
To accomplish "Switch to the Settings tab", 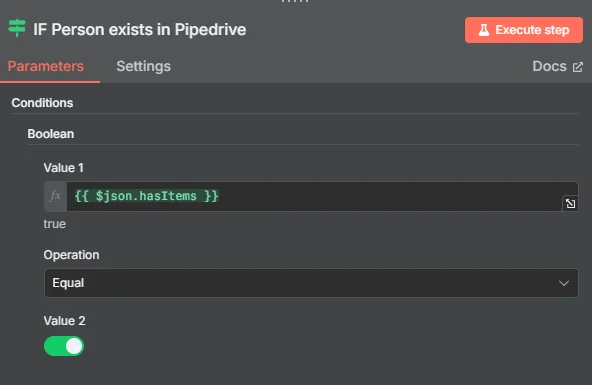I will [x=143, y=66].
